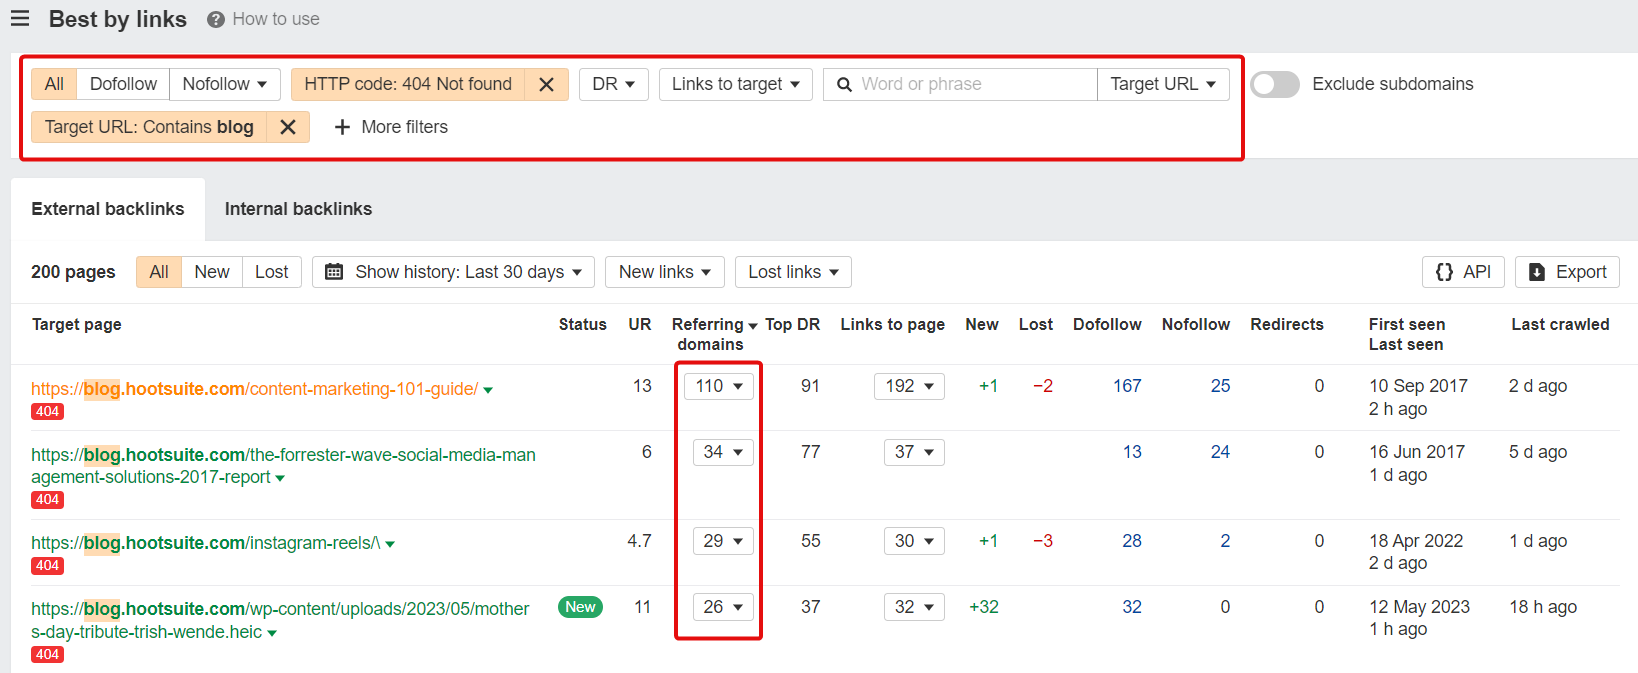Remove the Target URL Contains blog filter
Viewport: 1638px width, 673px height.
pos(288,127)
